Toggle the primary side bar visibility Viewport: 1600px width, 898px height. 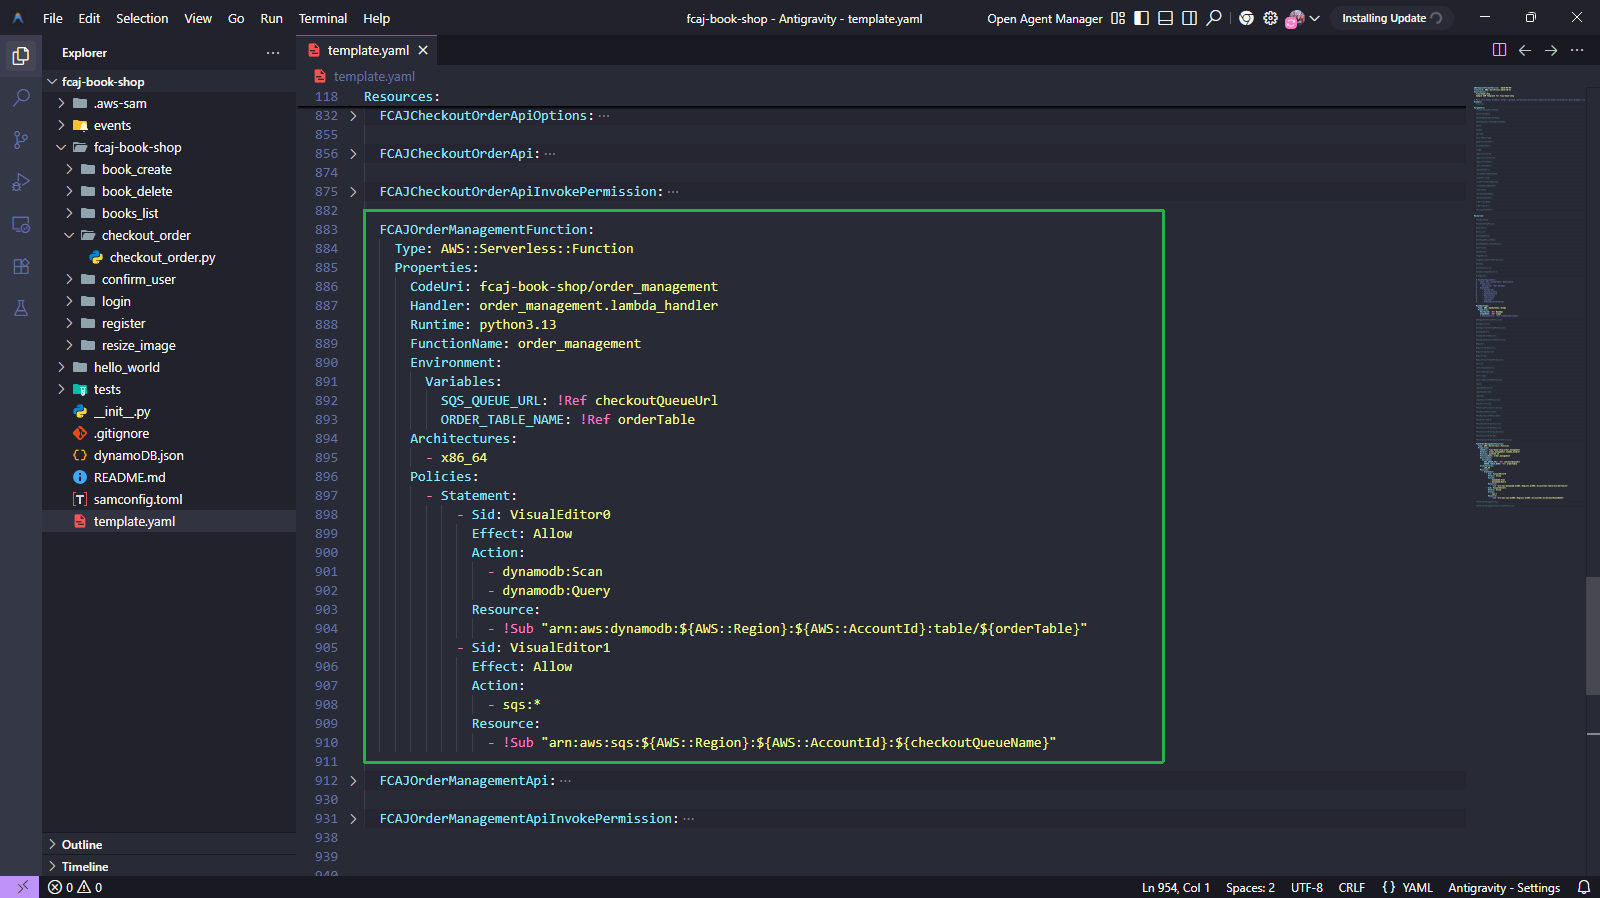[x=1141, y=18]
